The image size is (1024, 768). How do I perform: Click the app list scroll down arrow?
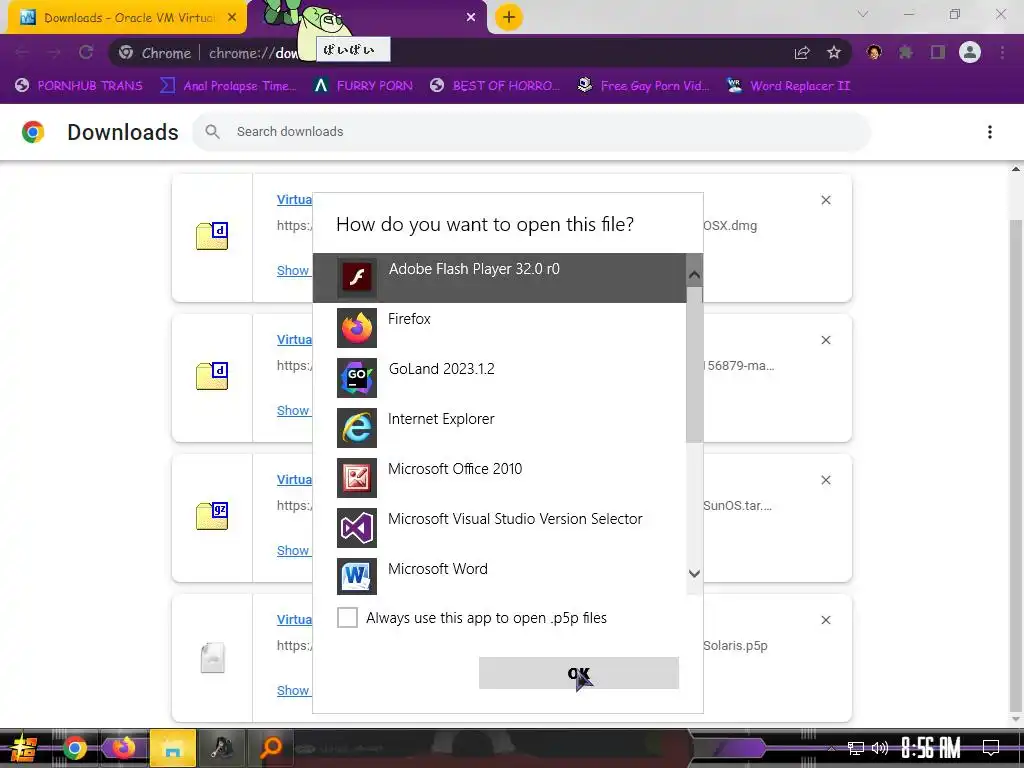point(694,573)
